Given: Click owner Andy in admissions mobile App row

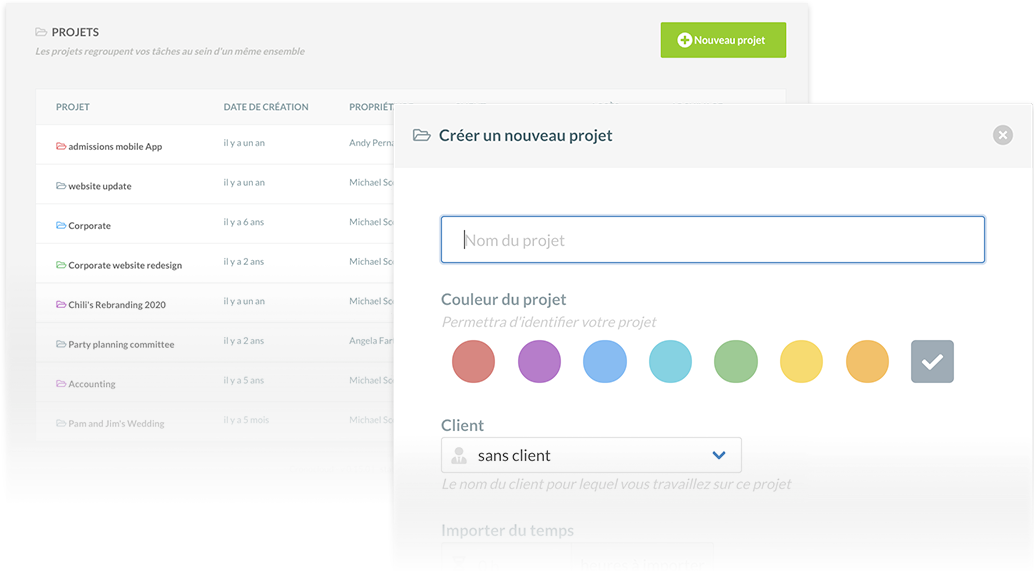Looking at the screenshot, I should pyautogui.click(x=371, y=142).
